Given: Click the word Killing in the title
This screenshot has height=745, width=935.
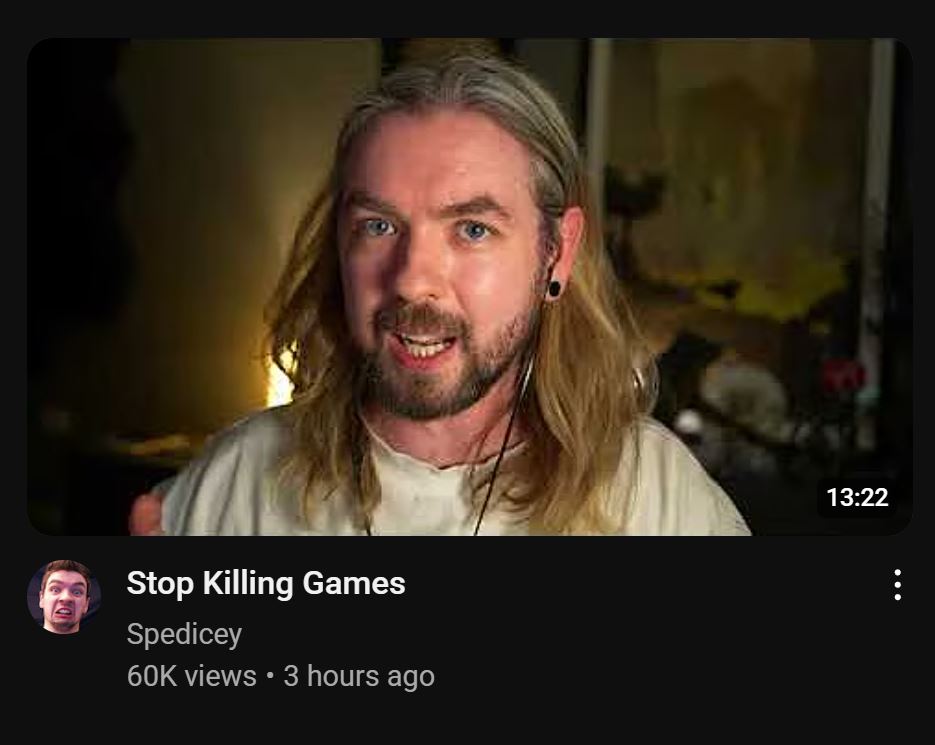Looking at the screenshot, I should pyautogui.click(x=247, y=583).
